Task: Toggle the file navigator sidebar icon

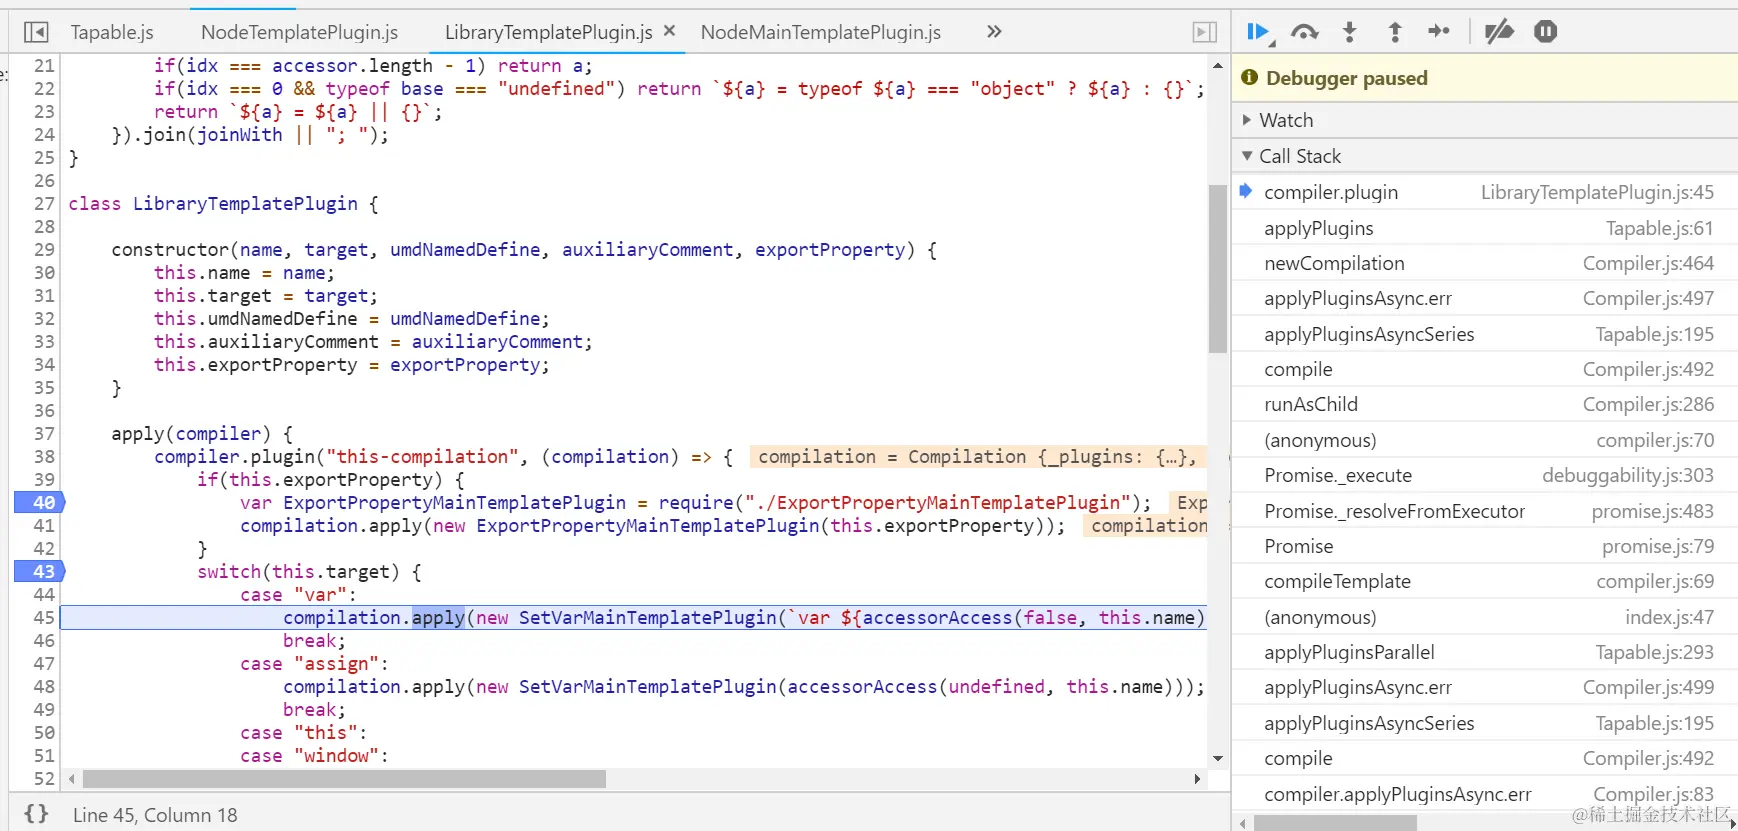Action: coord(36,32)
